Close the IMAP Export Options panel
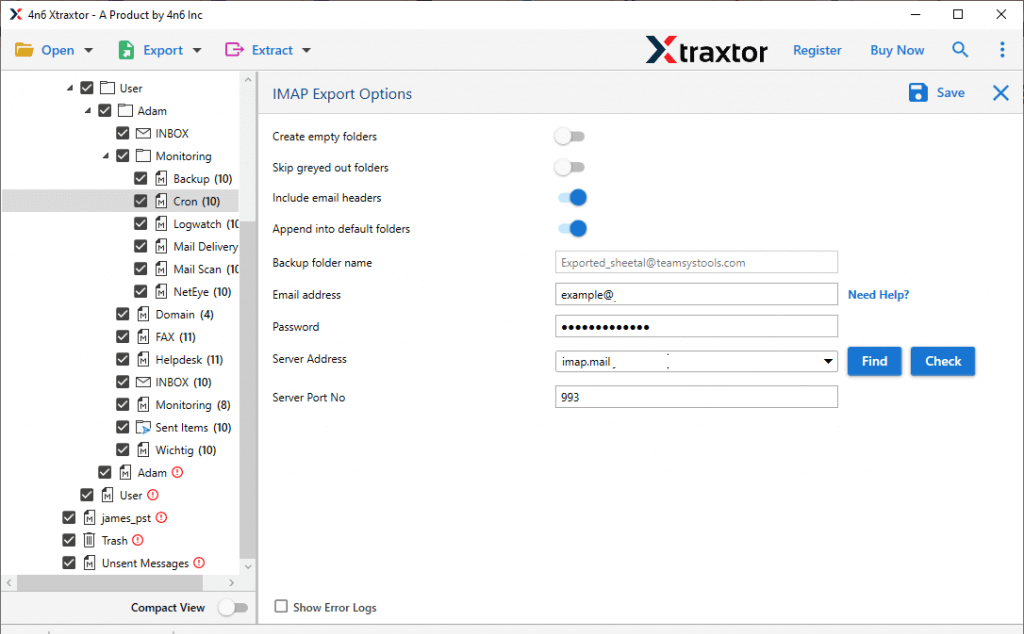The image size is (1024, 634). 1000,93
